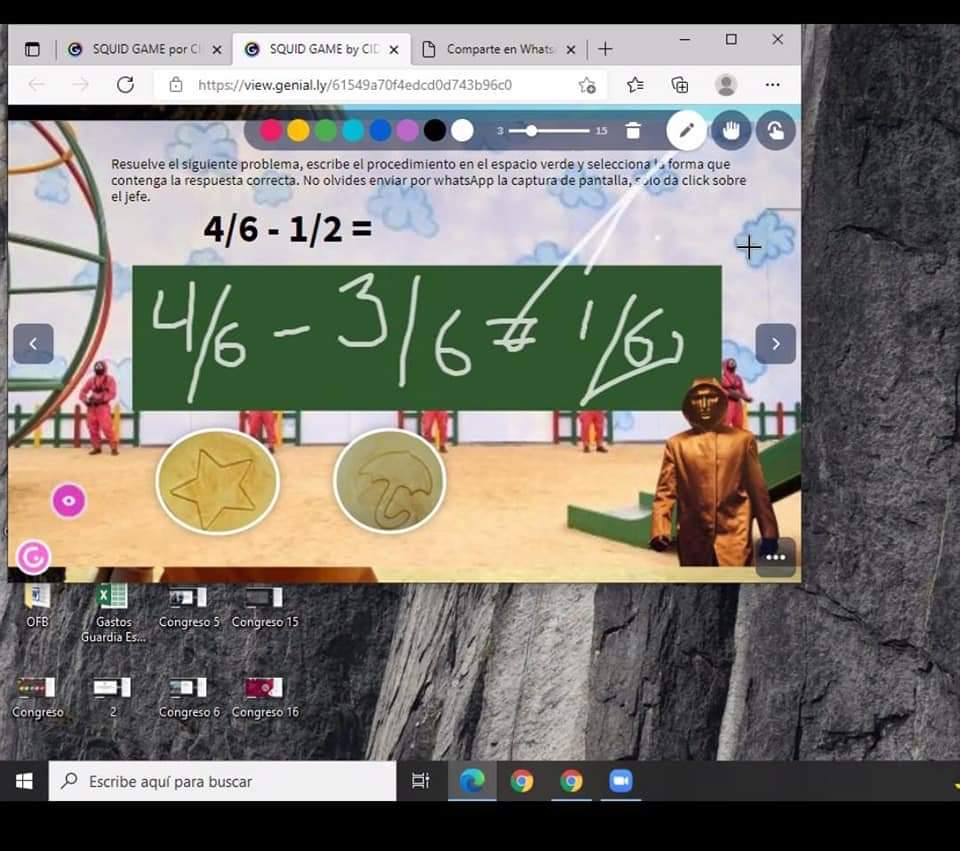Select the yellow drawing color

click(x=298, y=130)
